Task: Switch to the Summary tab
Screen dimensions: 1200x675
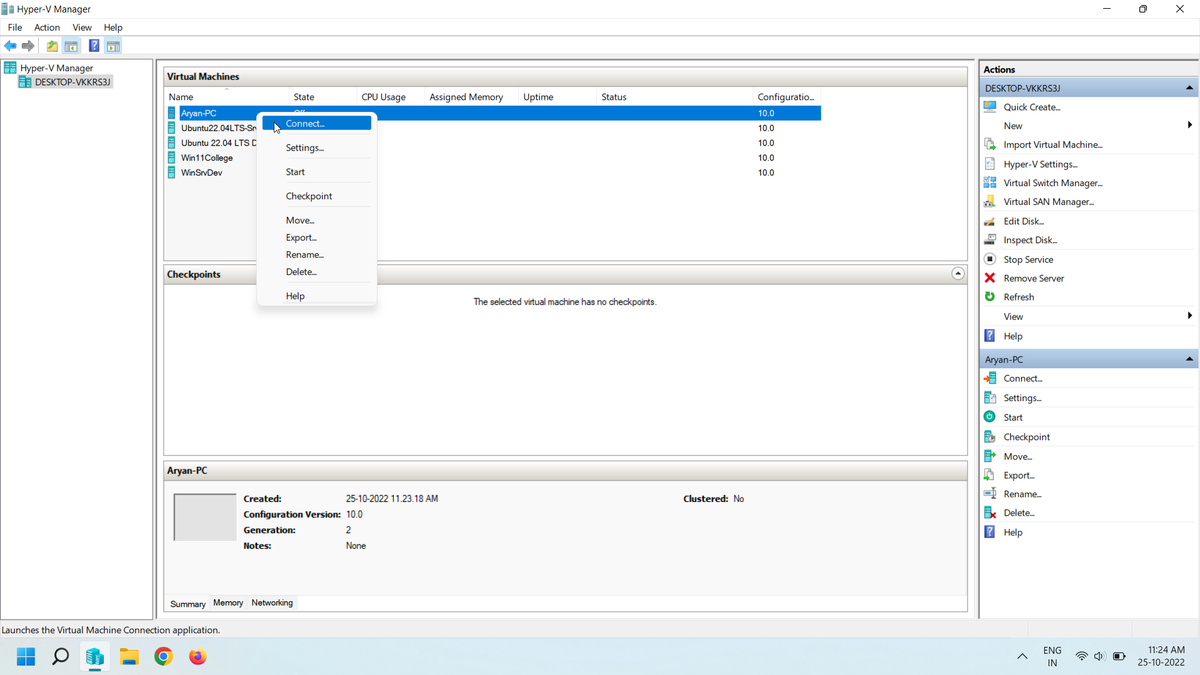Action: [187, 604]
